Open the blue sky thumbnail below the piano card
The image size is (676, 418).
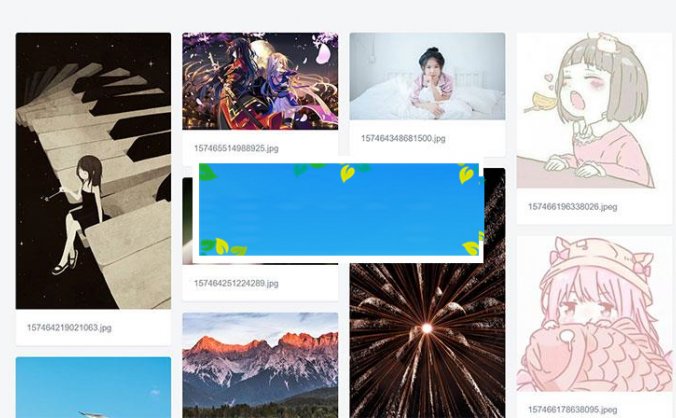coord(93,387)
